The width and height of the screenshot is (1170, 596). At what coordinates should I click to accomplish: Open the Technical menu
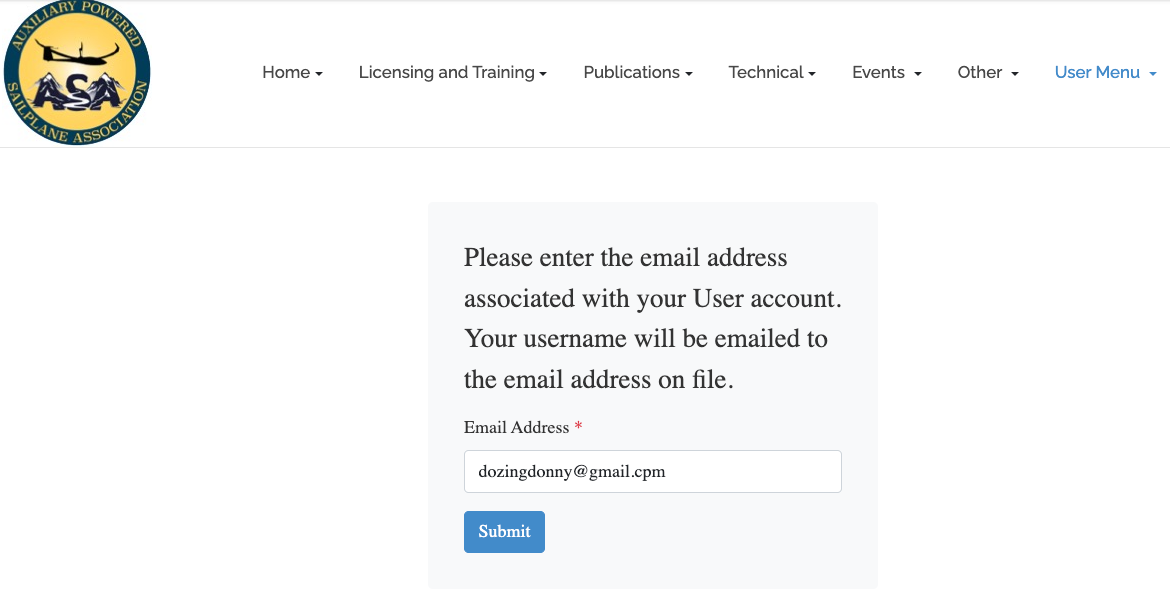(766, 72)
